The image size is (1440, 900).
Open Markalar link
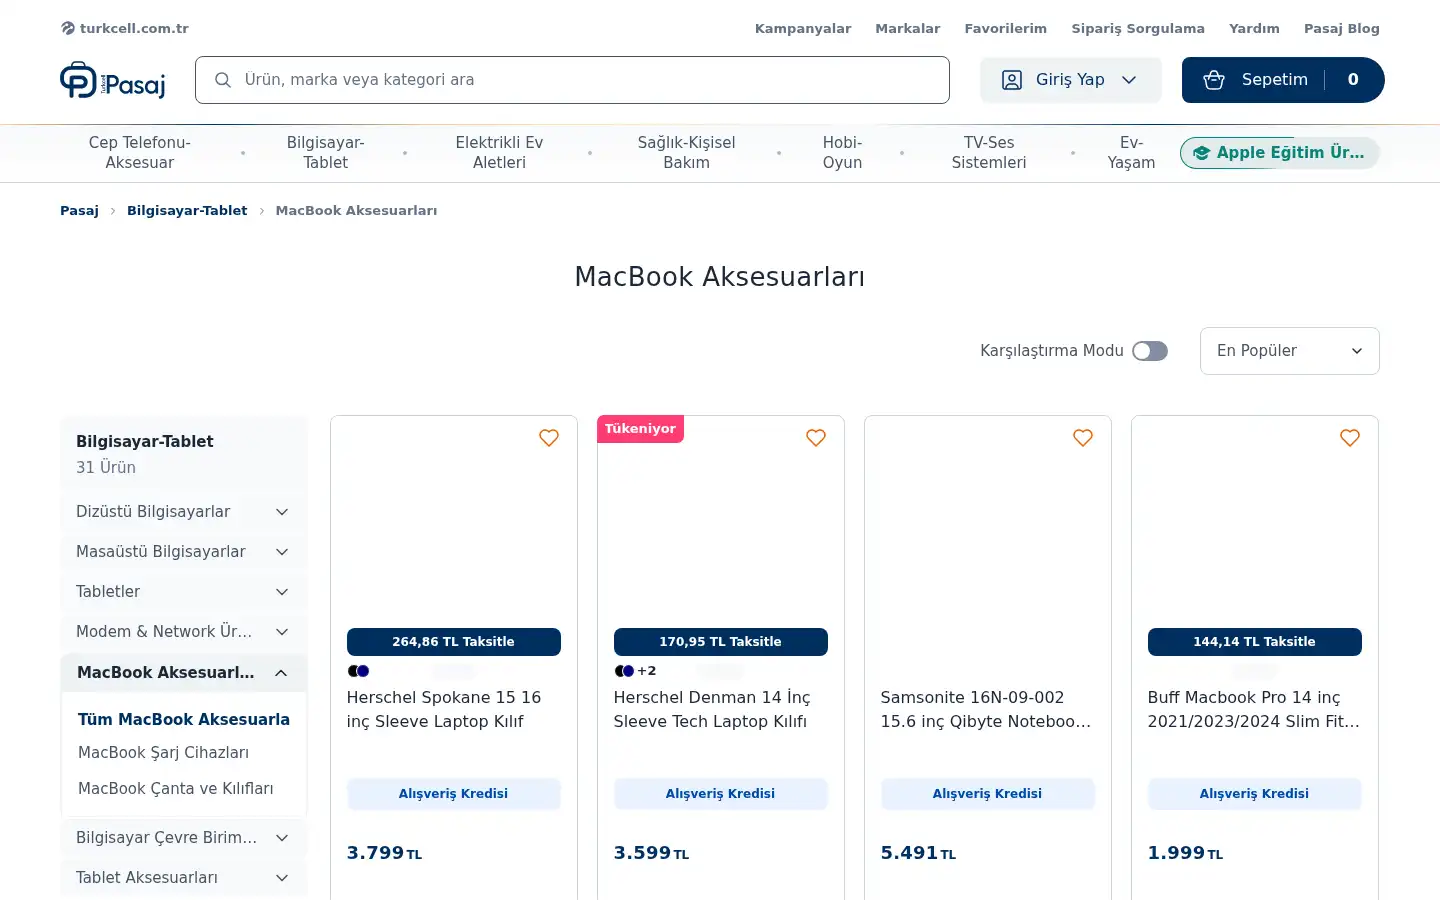[x=908, y=28]
